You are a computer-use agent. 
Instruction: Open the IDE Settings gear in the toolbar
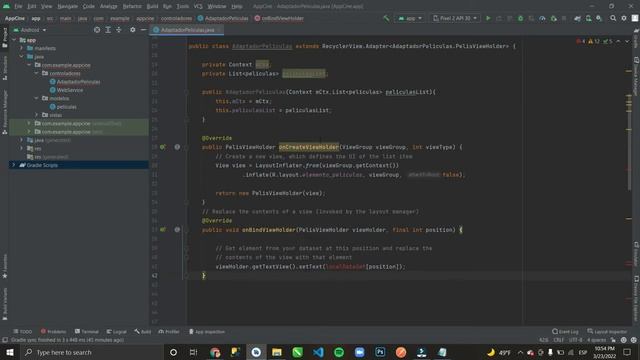click(x=624, y=18)
